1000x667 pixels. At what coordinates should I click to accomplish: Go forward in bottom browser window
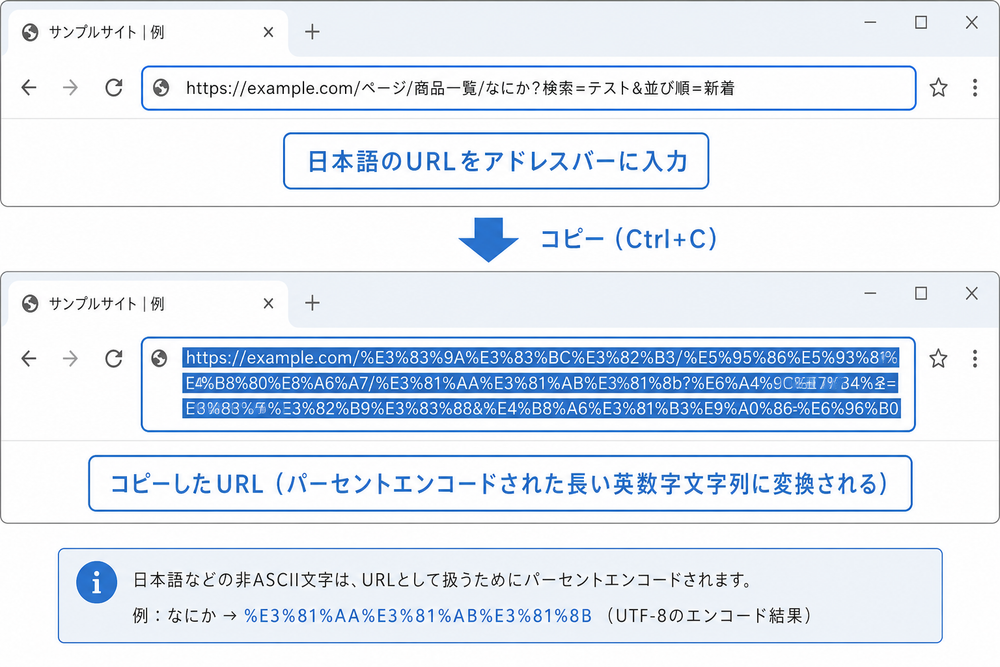70,358
